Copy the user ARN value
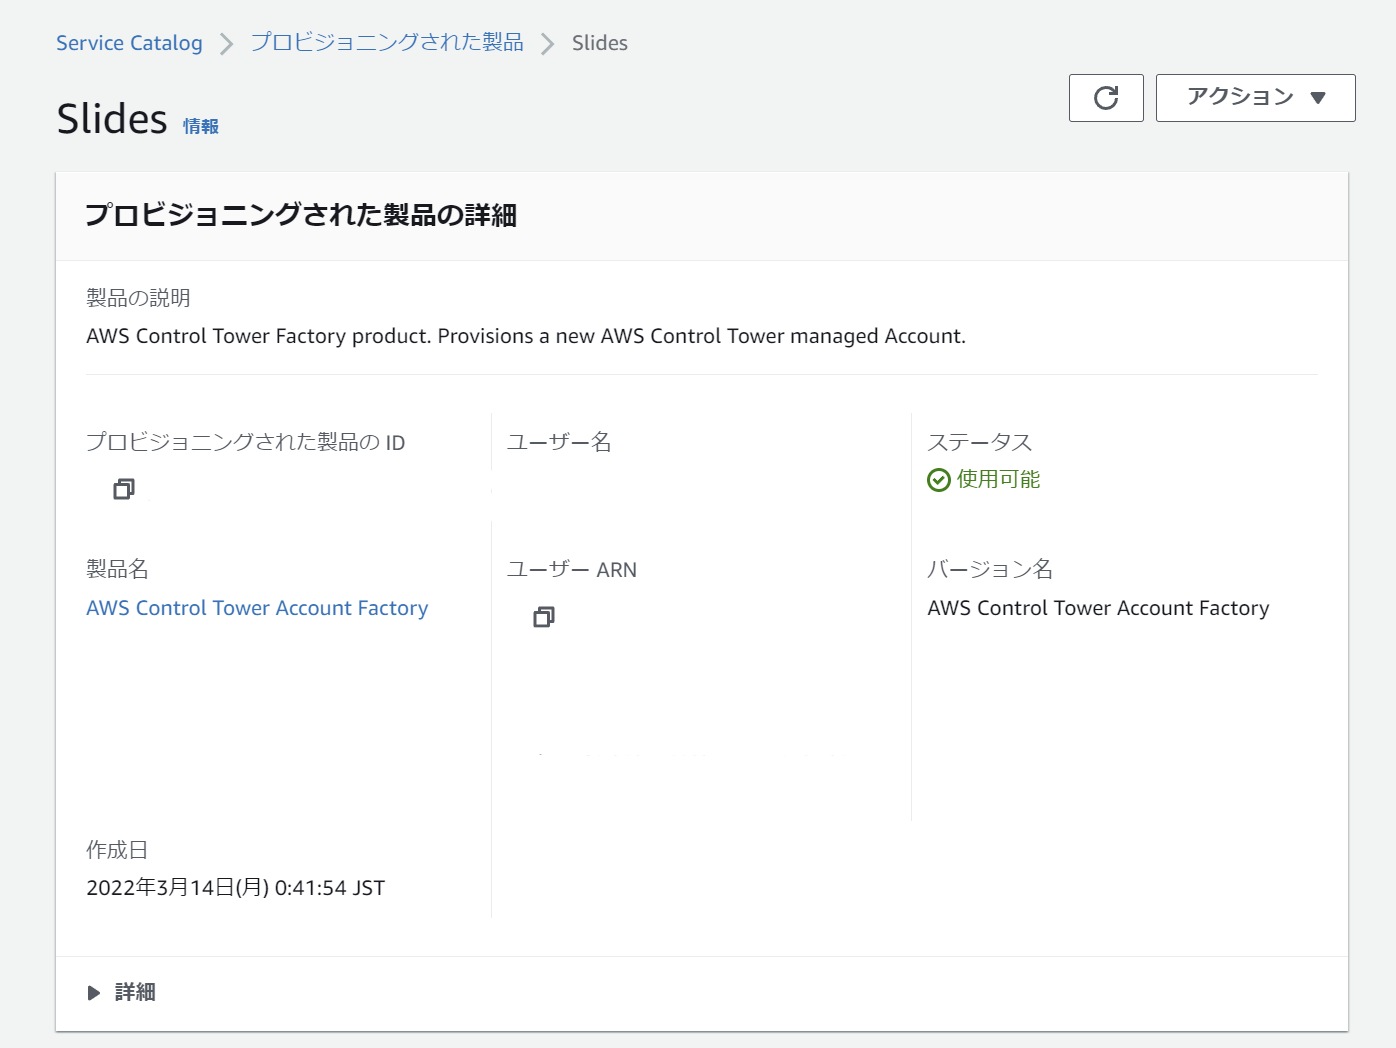1396x1048 pixels. pyautogui.click(x=544, y=617)
